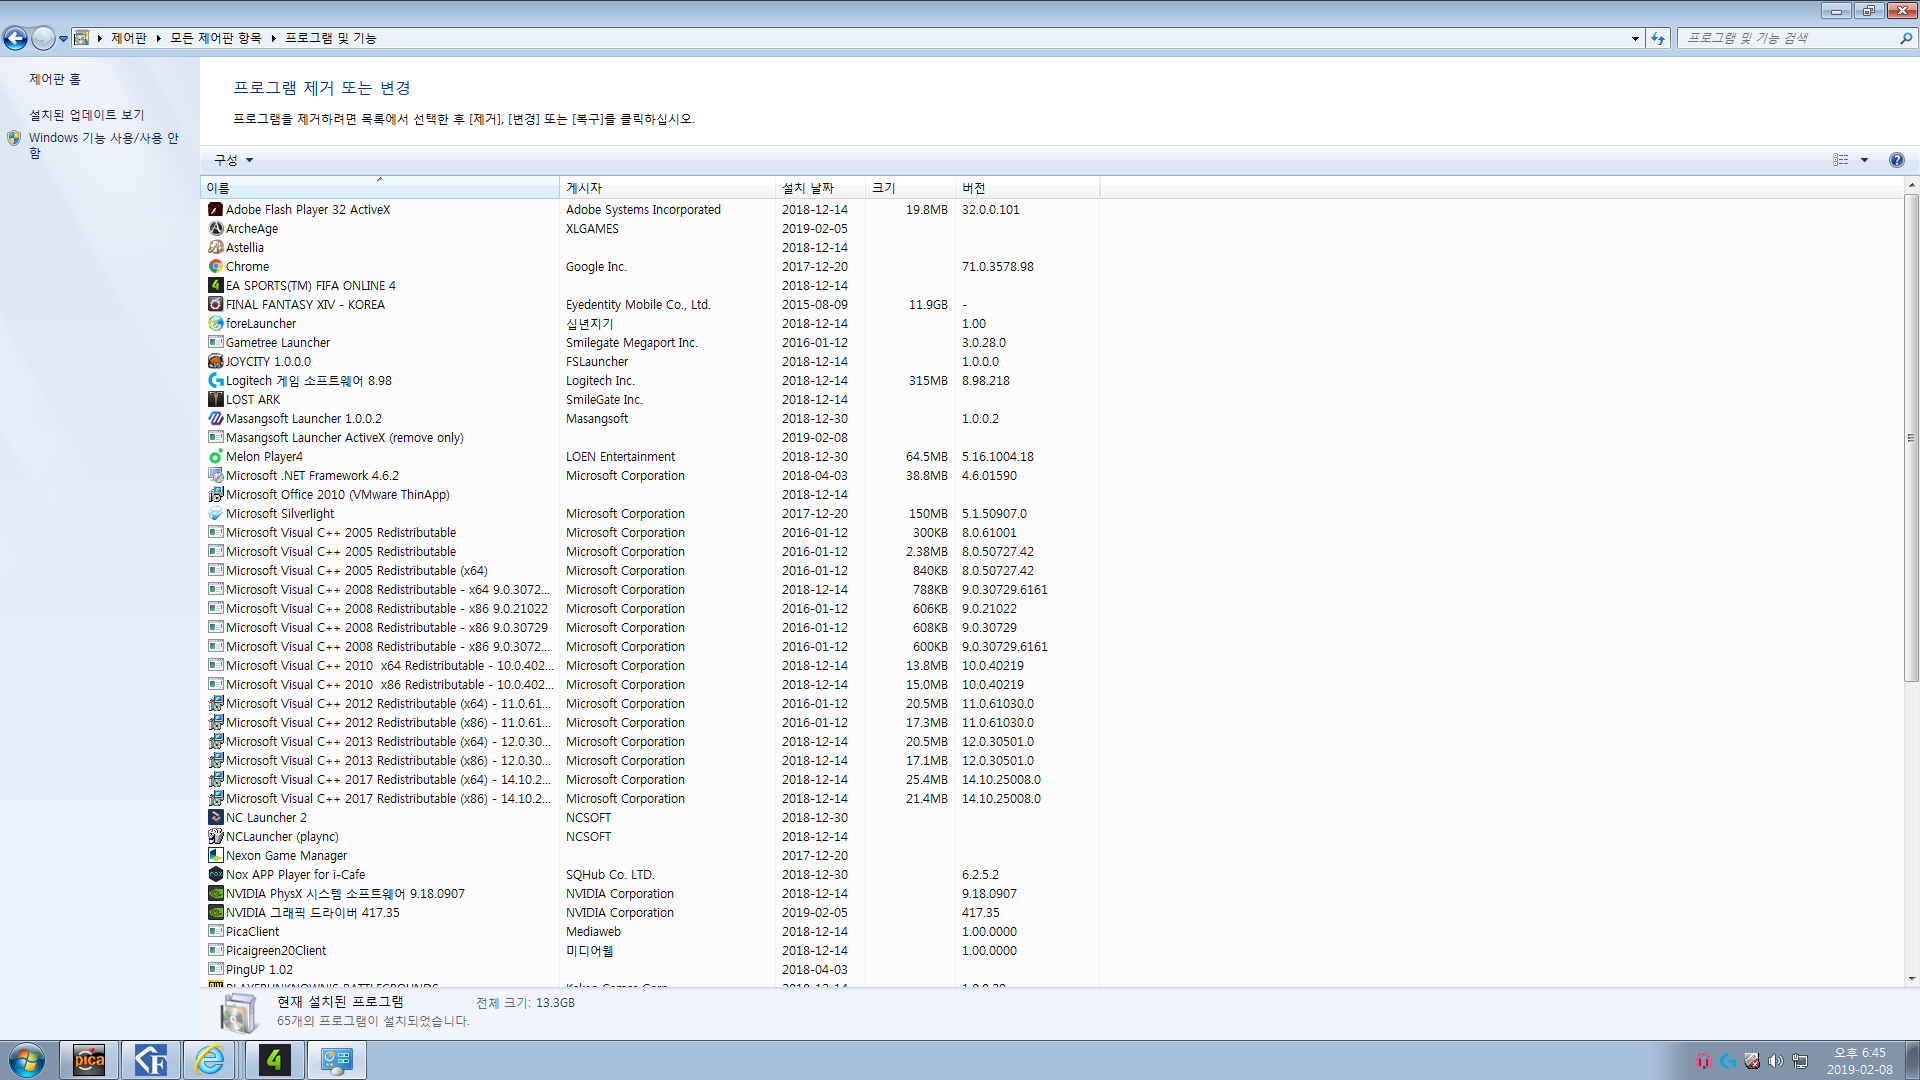Select the ArcheAge program icon
Image resolution: width=1920 pixels, height=1080 pixels.
coord(215,229)
